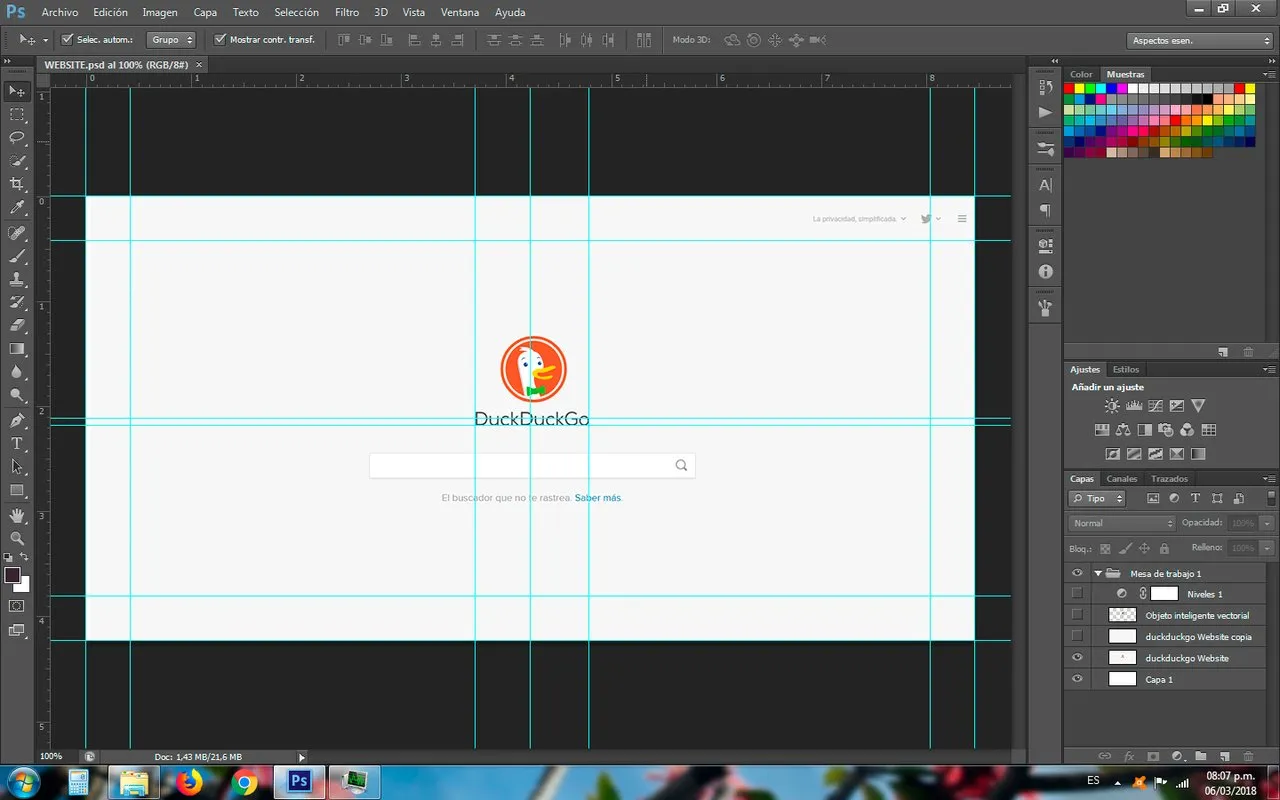Image resolution: width=1280 pixels, height=800 pixels.
Task: Collapse the Mesa de trabajo 1 group
Action: click(x=1098, y=574)
